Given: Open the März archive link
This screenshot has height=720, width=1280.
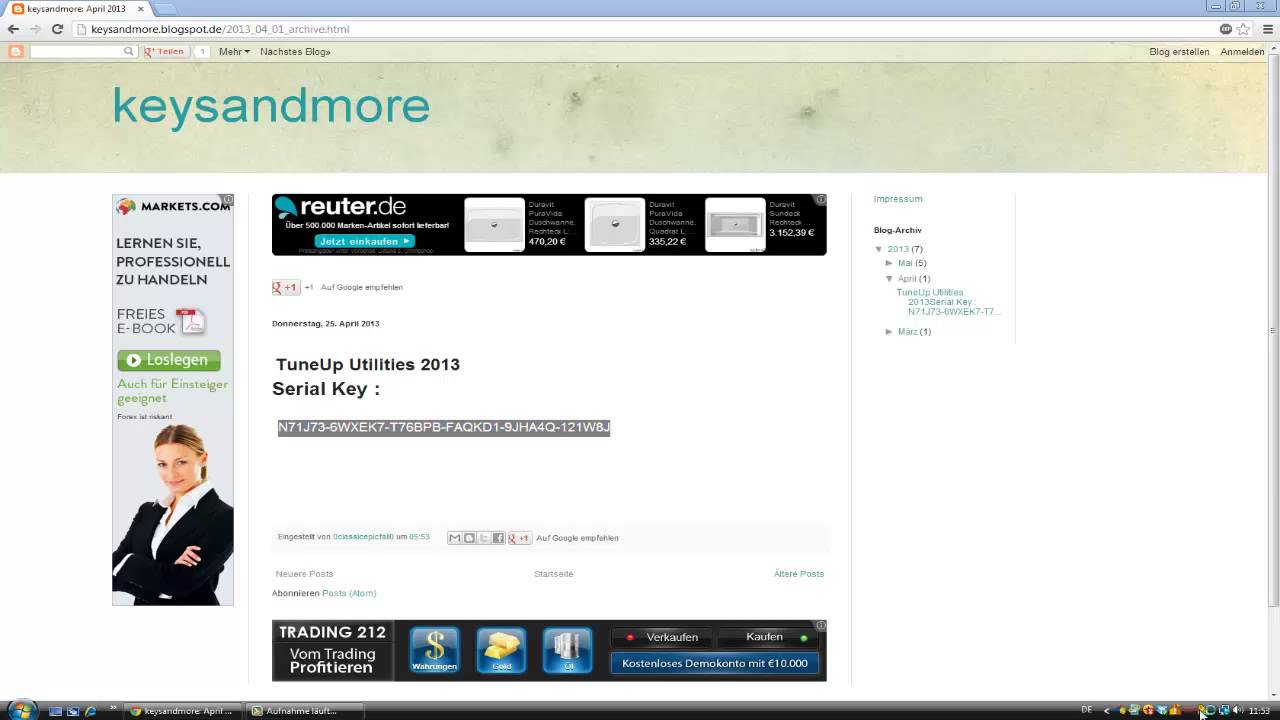Looking at the screenshot, I should [x=907, y=331].
